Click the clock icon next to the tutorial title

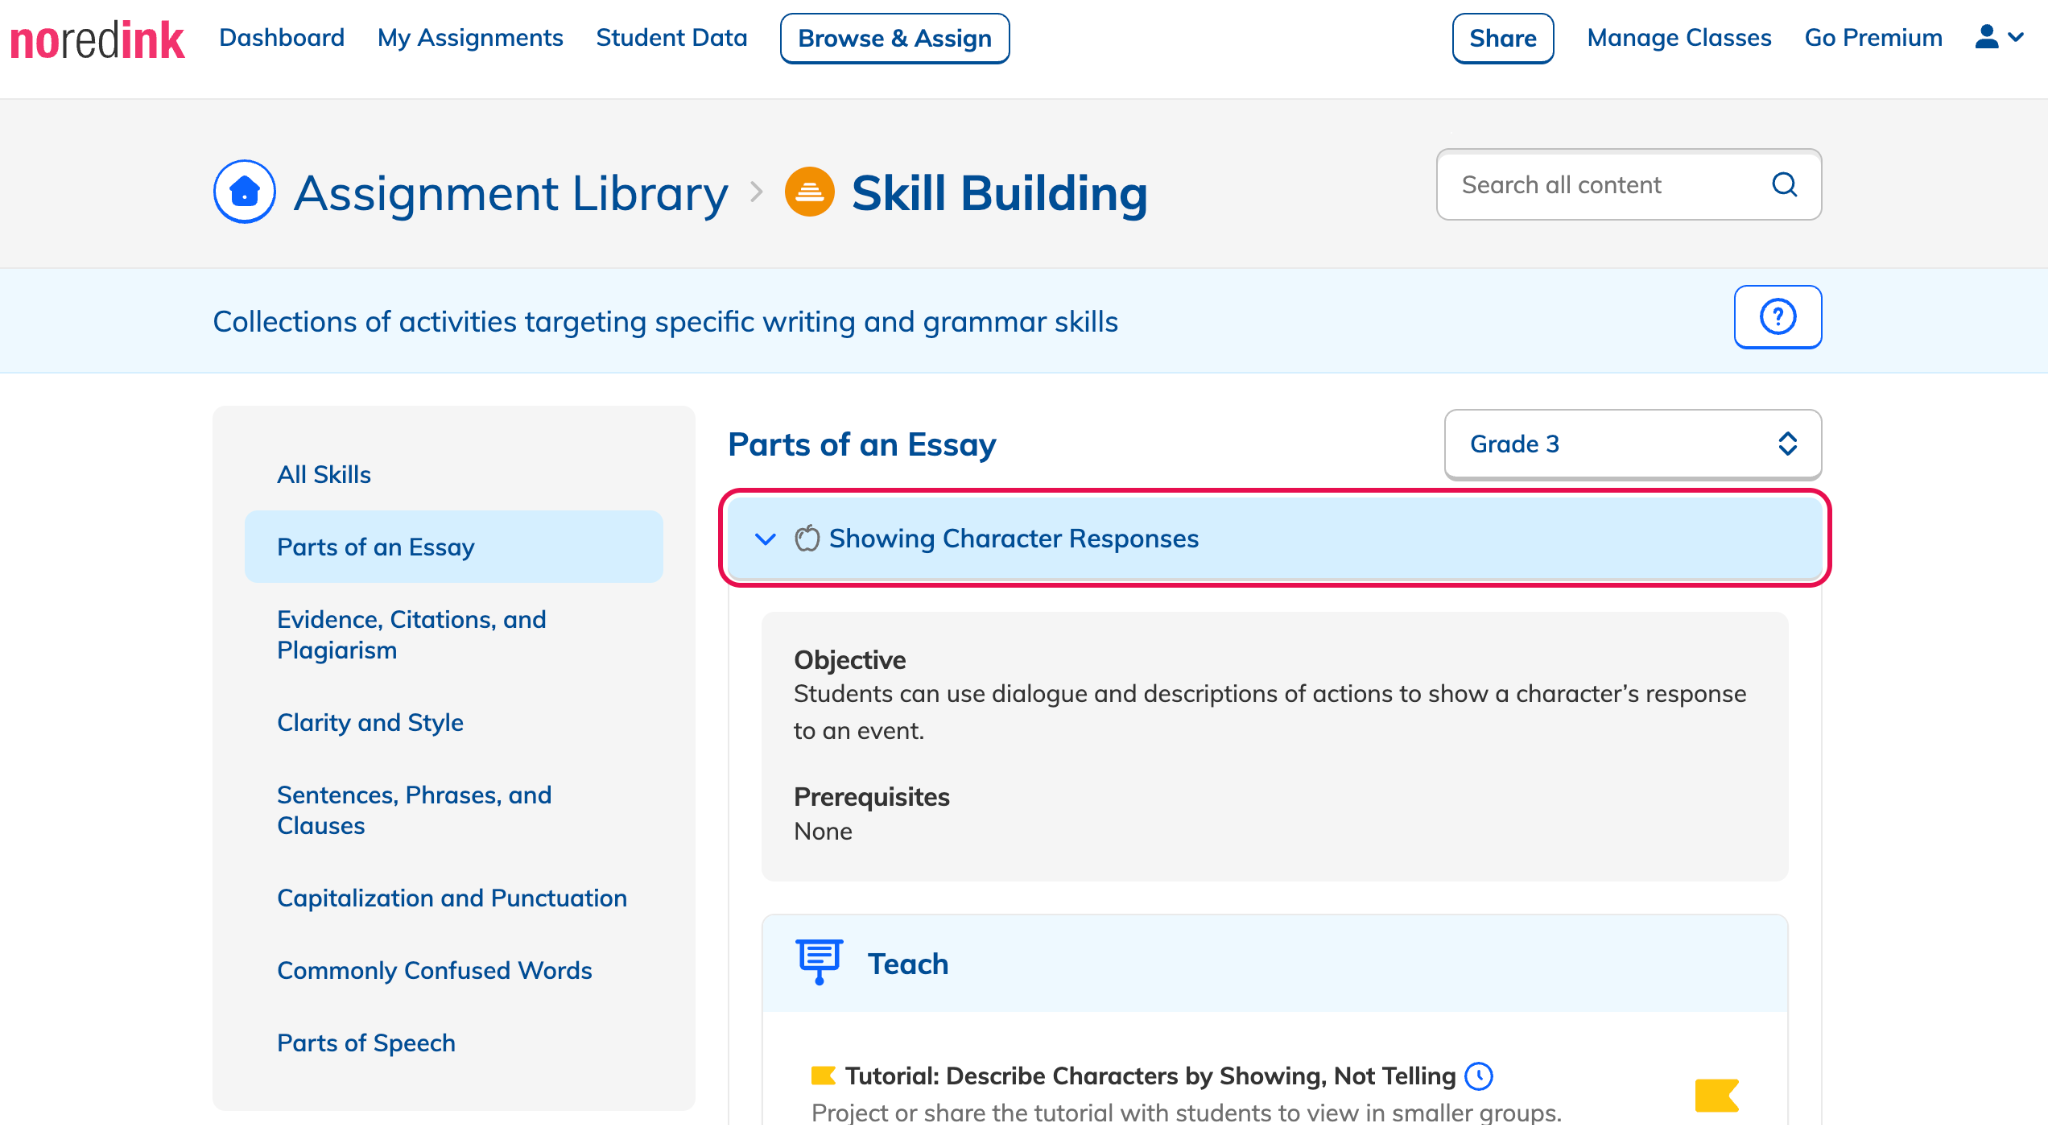1478,1076
